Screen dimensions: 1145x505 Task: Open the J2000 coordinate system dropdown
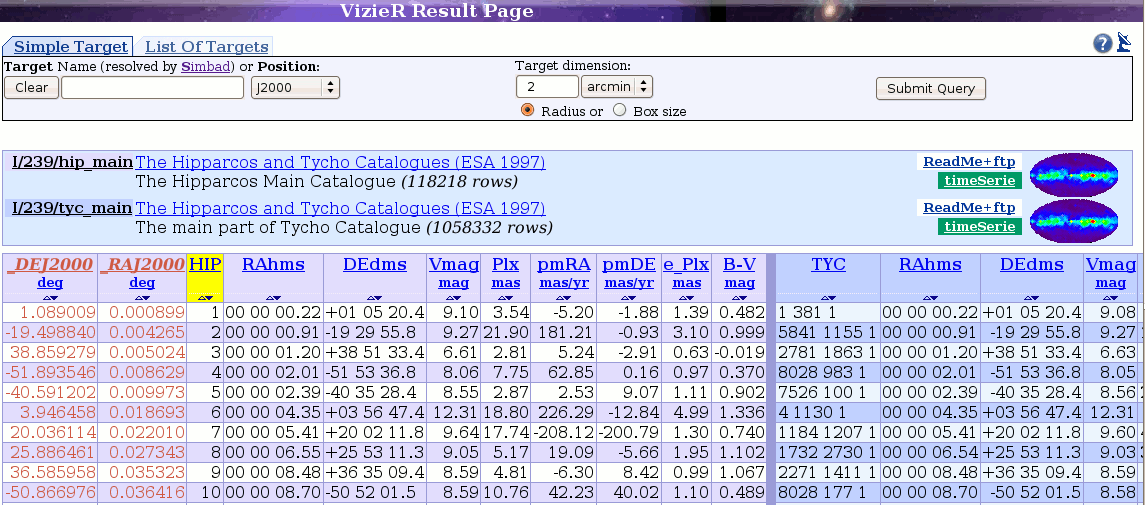pos(295,87)
